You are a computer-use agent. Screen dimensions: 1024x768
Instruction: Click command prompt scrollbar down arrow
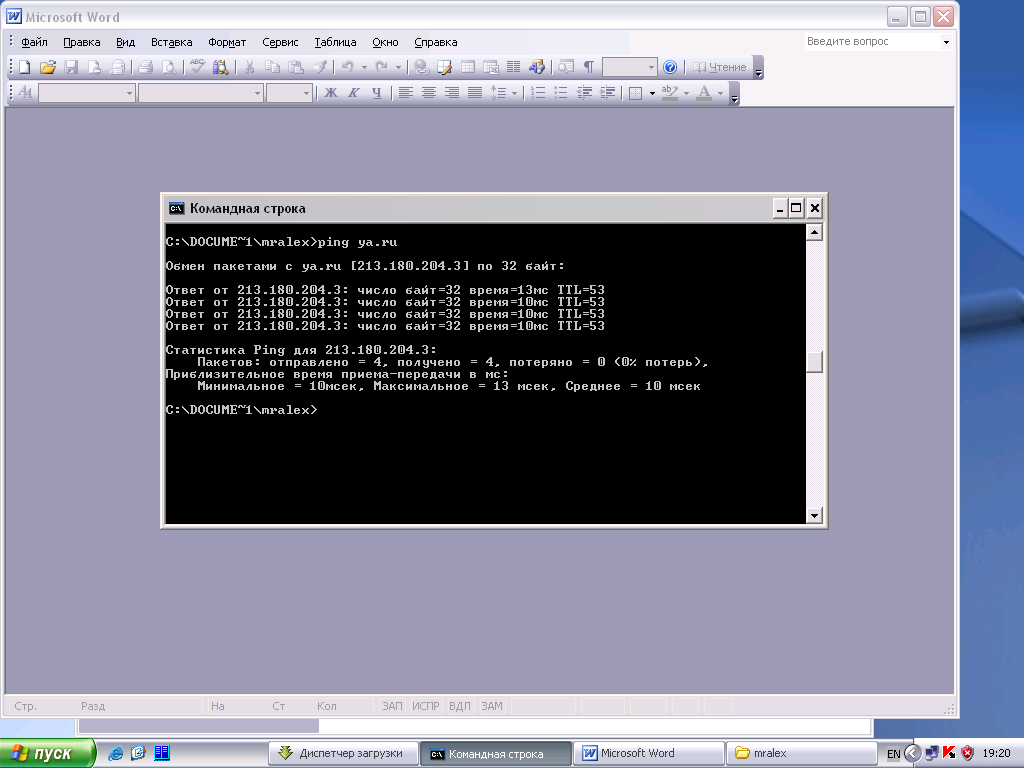click(814, 515)
